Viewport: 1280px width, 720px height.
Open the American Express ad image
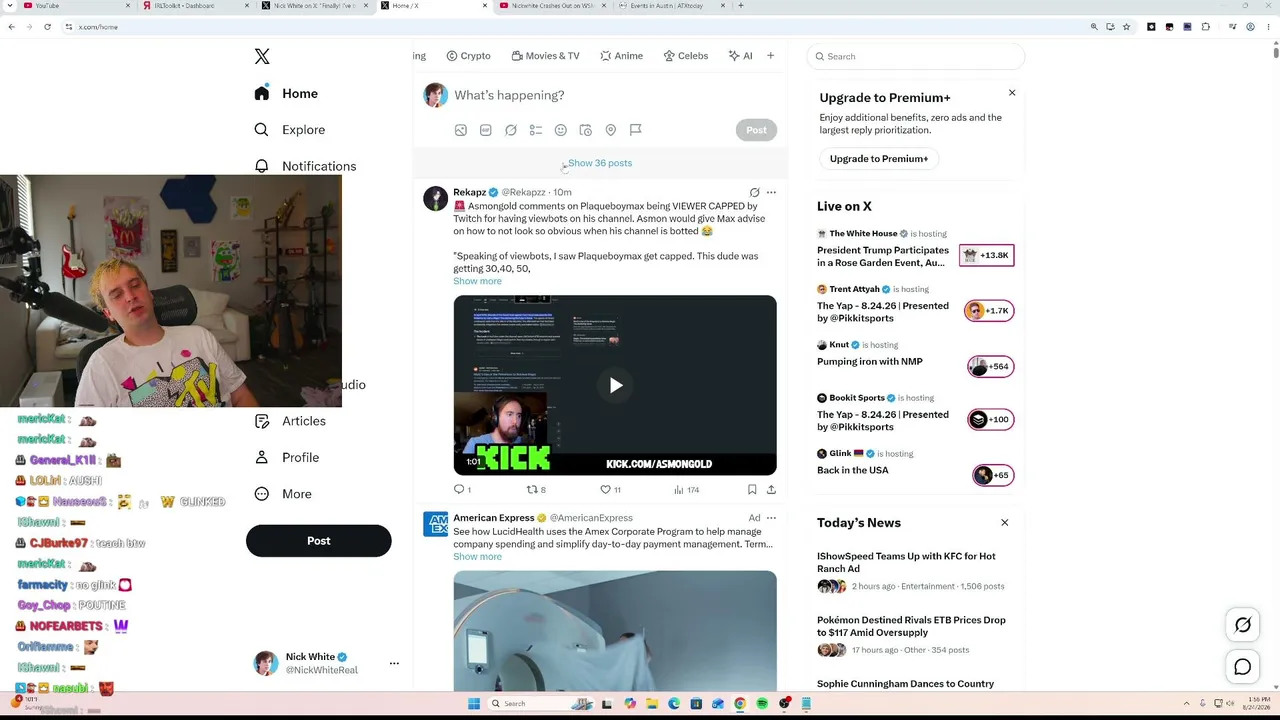[x=615, y=630]
